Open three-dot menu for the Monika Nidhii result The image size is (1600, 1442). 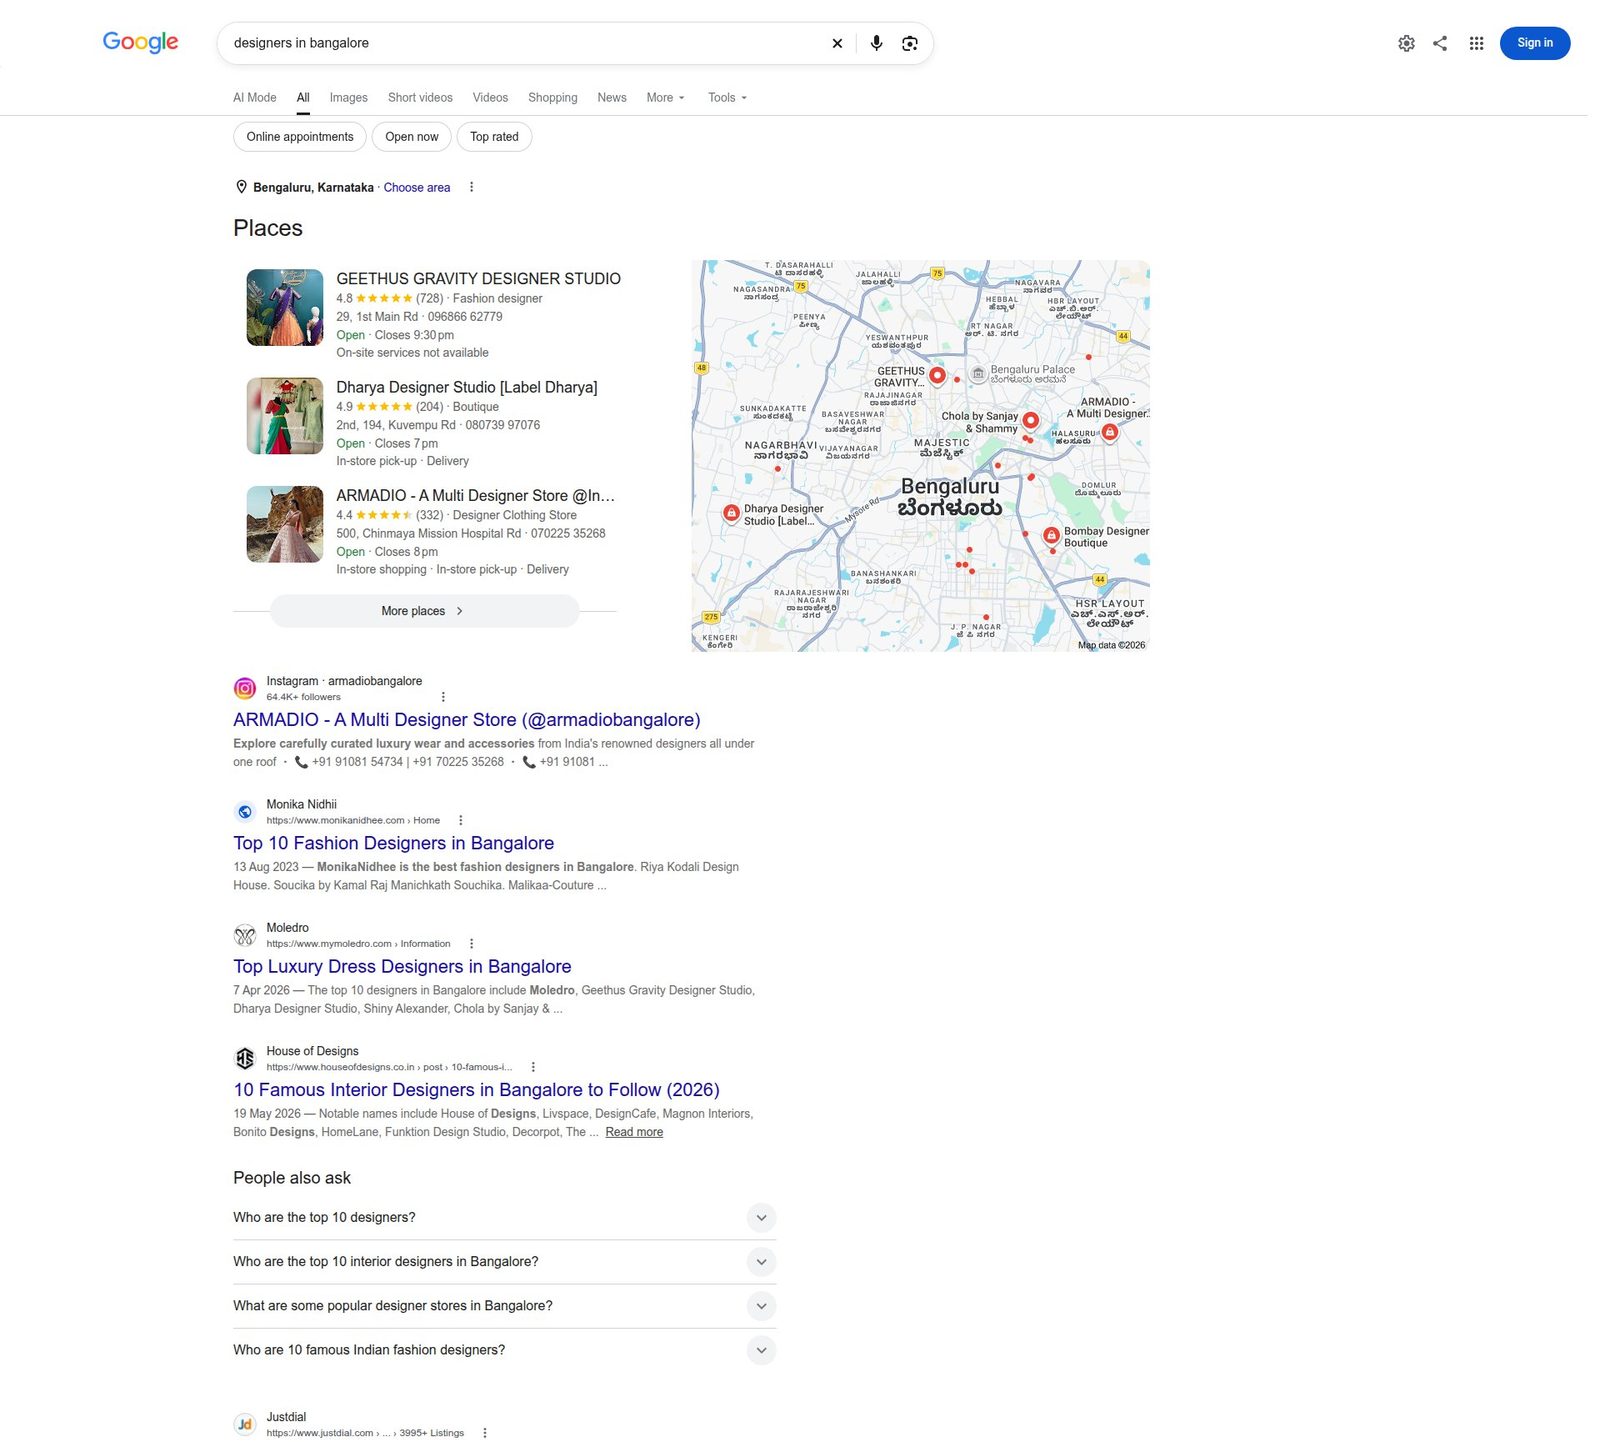(x=460, y=820)
